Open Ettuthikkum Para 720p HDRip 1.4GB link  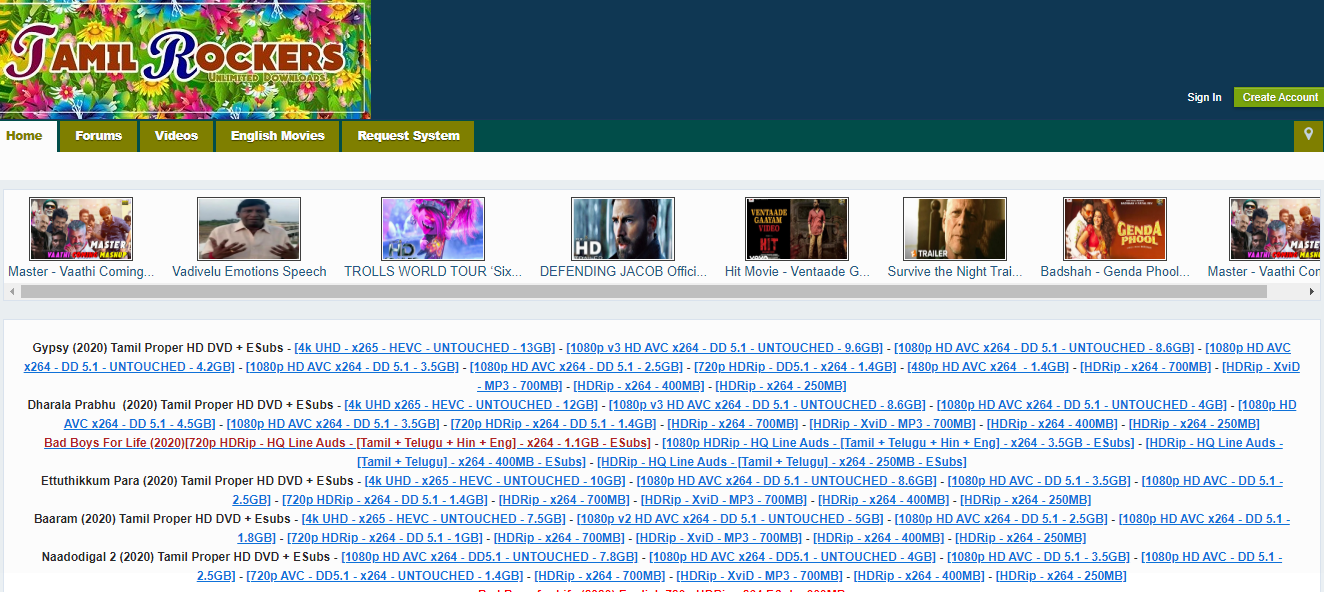click(385, 500)
